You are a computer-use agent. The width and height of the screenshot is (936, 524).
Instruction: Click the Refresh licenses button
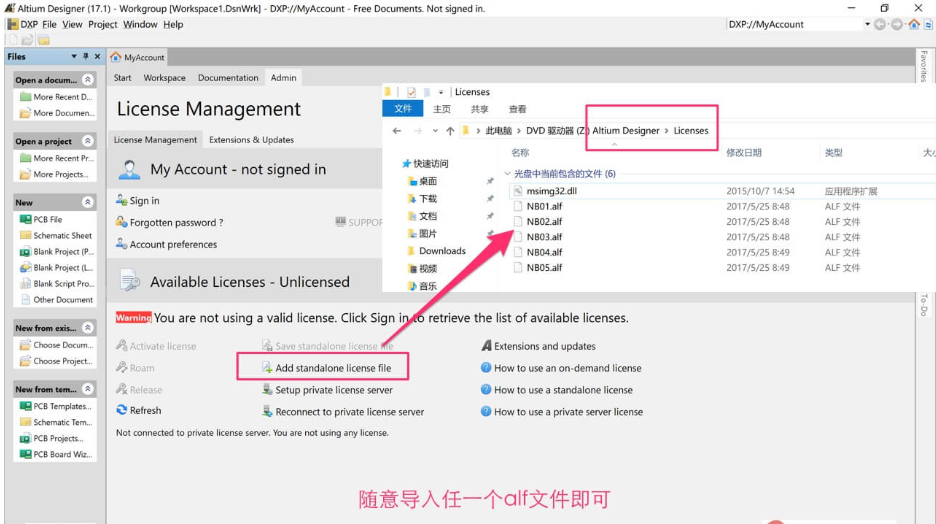tap(138, 411)
